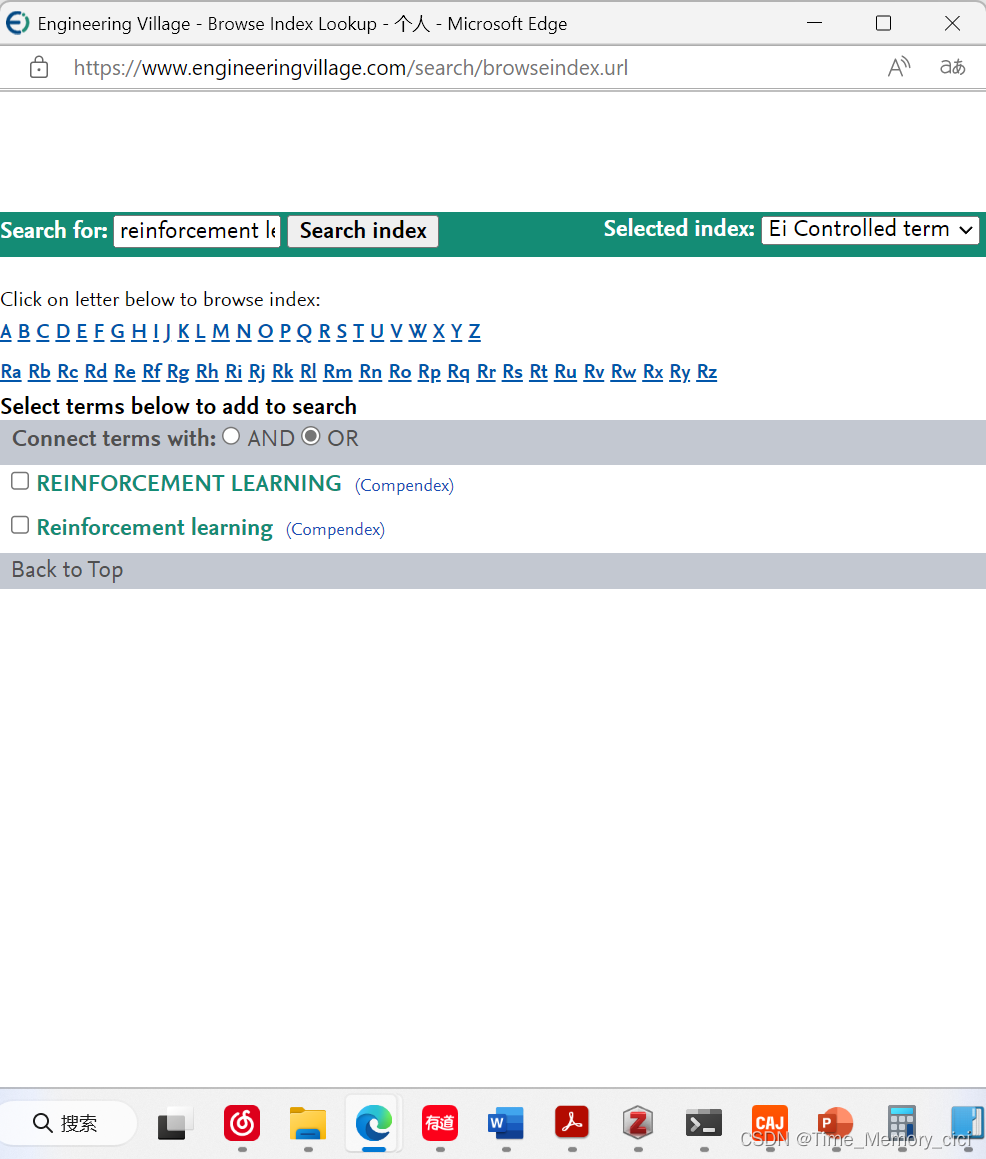Browse the Ro sub-index
This screenshot has width=986, height=1159.
[400, 372]
